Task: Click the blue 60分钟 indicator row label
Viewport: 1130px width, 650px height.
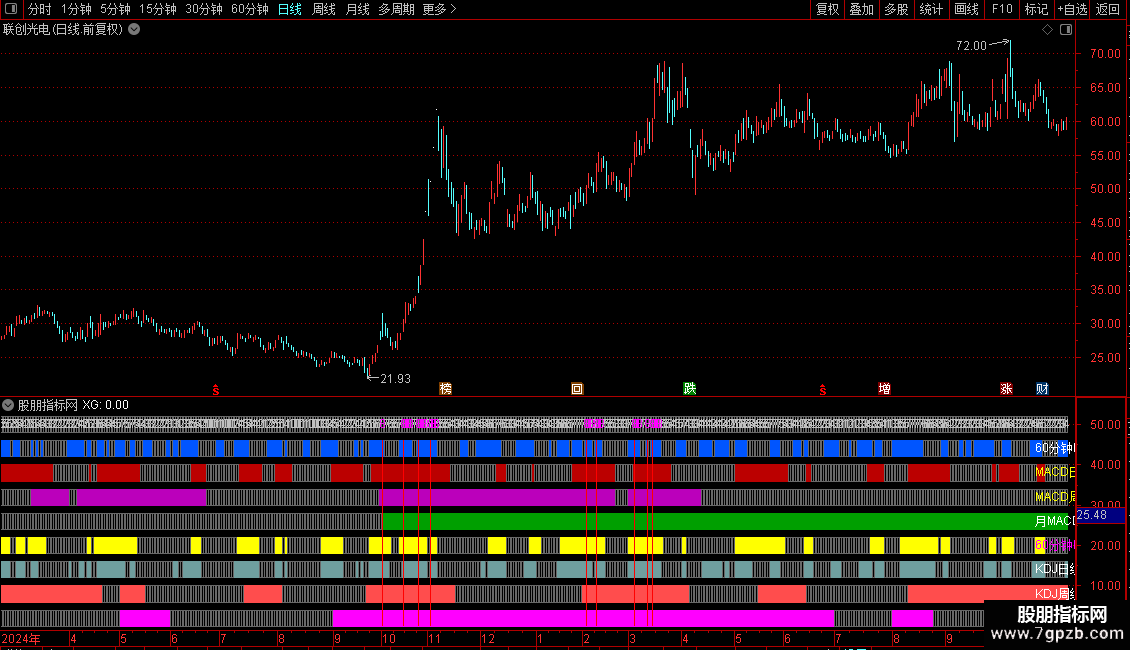Action: tap(1054, 448)
